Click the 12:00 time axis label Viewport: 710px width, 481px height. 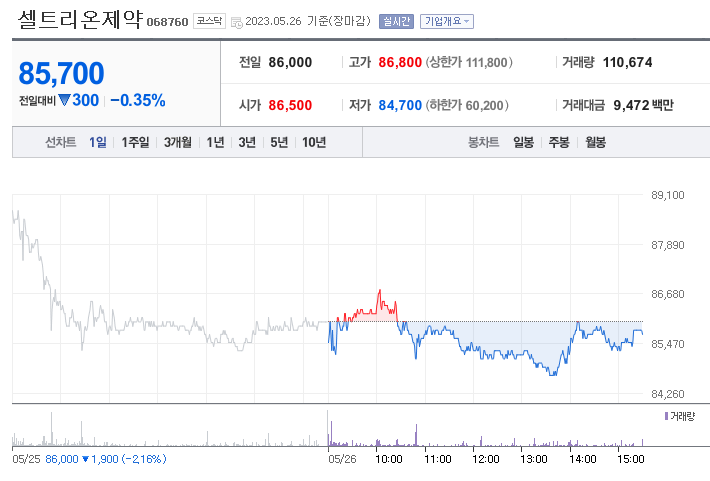coord(485,459)
